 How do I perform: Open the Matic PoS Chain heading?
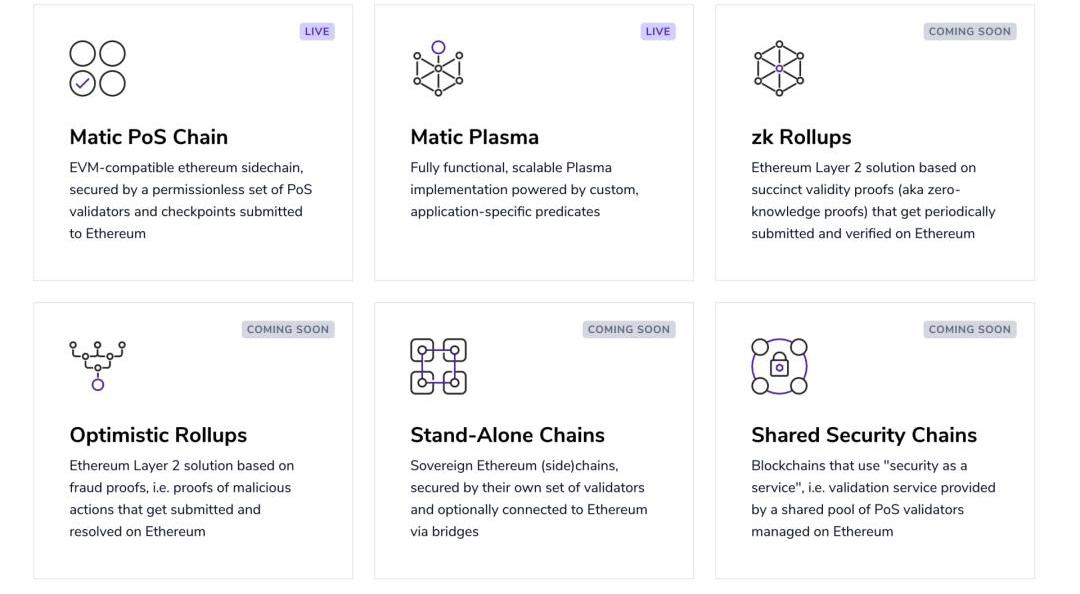(x=148, y=137)
